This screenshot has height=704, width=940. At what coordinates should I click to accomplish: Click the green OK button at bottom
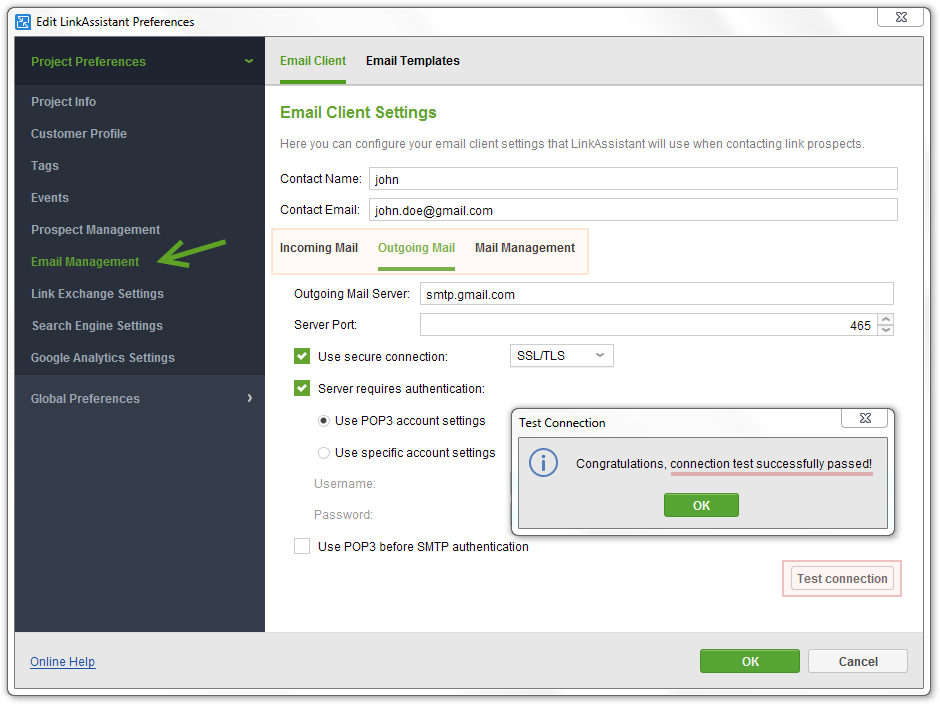click(749, 661)
